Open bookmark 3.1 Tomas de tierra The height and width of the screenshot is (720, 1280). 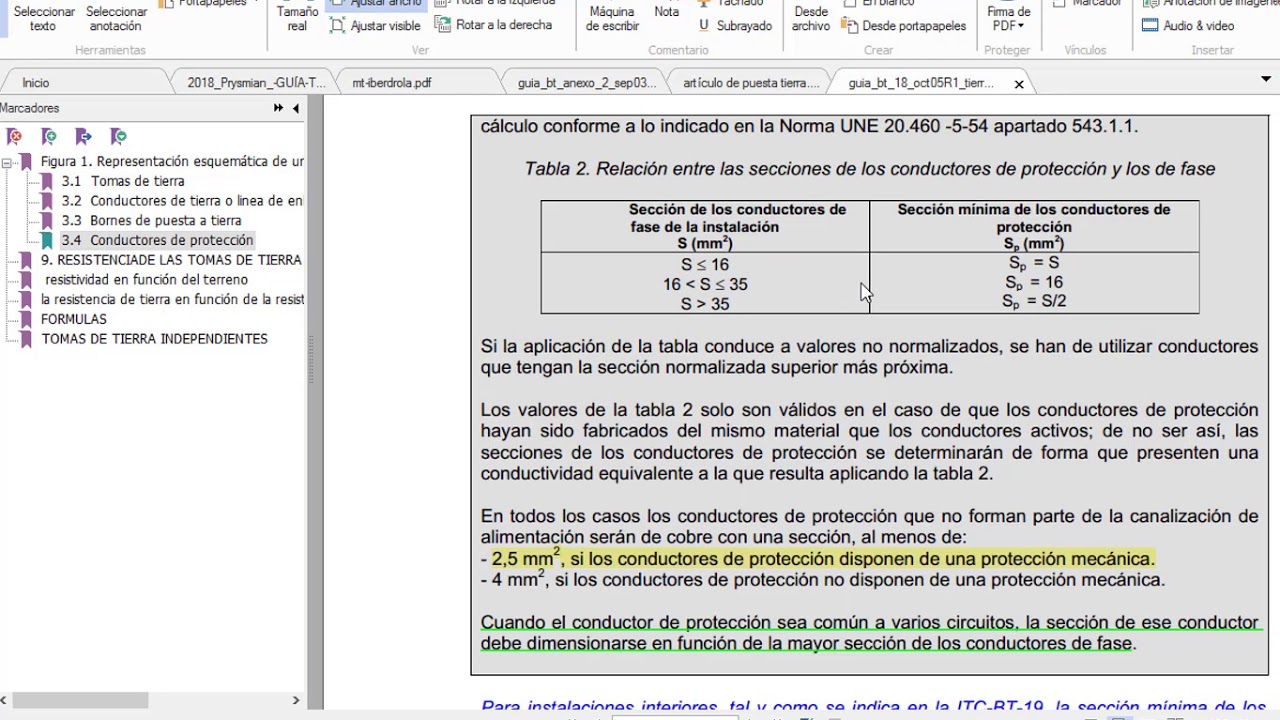(x=123, y=181)
